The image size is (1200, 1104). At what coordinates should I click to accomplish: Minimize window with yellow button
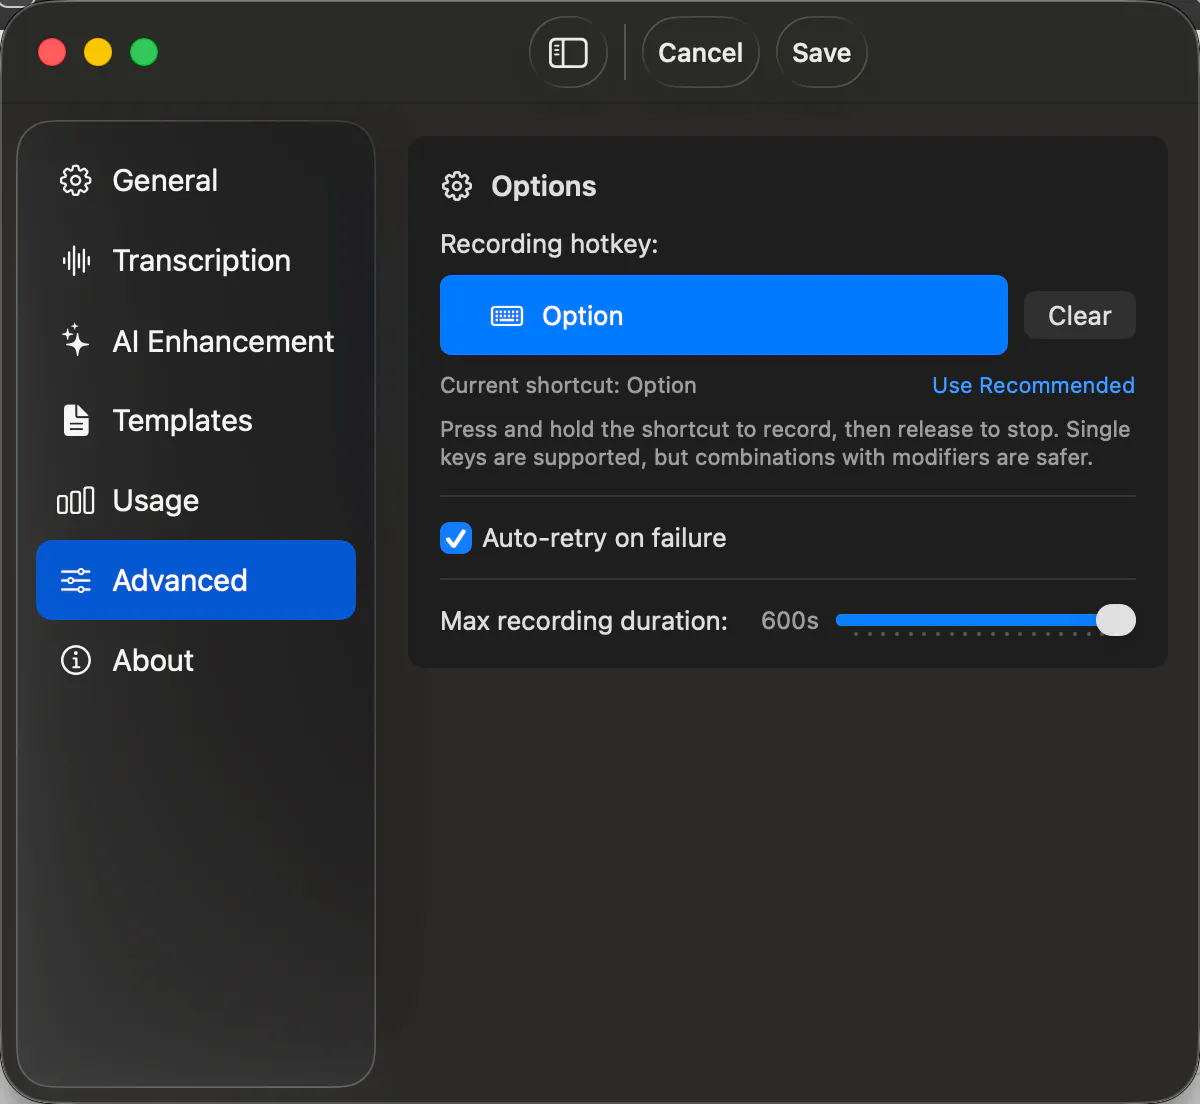(x=98, y=52)
